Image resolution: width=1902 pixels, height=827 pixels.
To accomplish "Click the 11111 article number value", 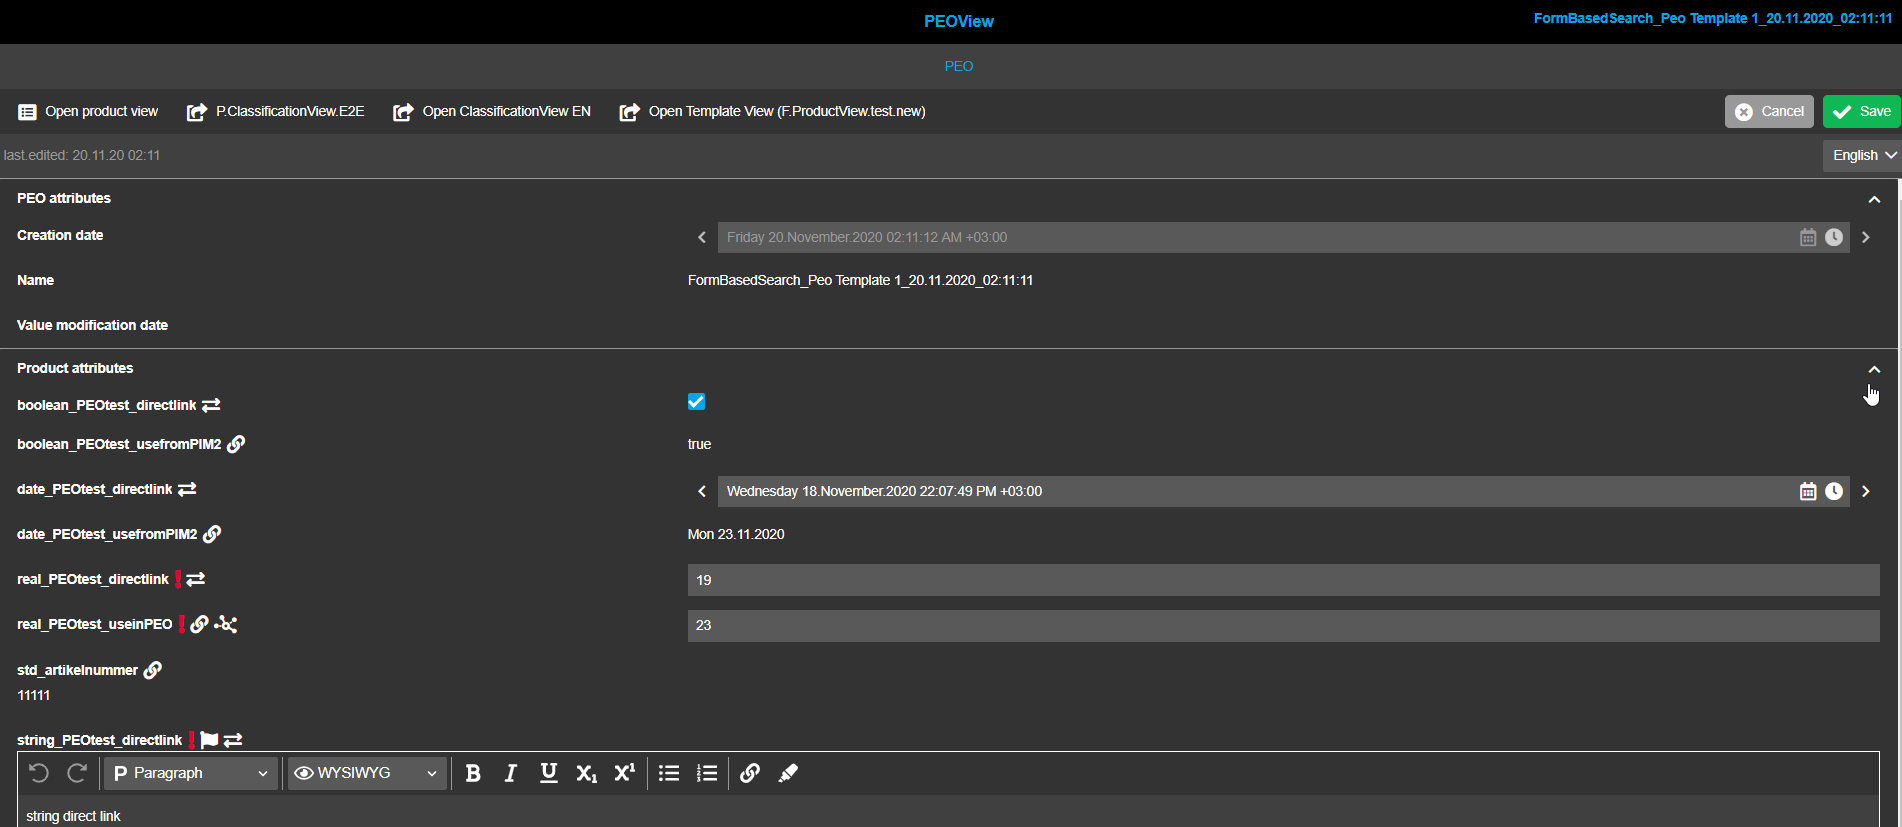I will click(33, 695).
